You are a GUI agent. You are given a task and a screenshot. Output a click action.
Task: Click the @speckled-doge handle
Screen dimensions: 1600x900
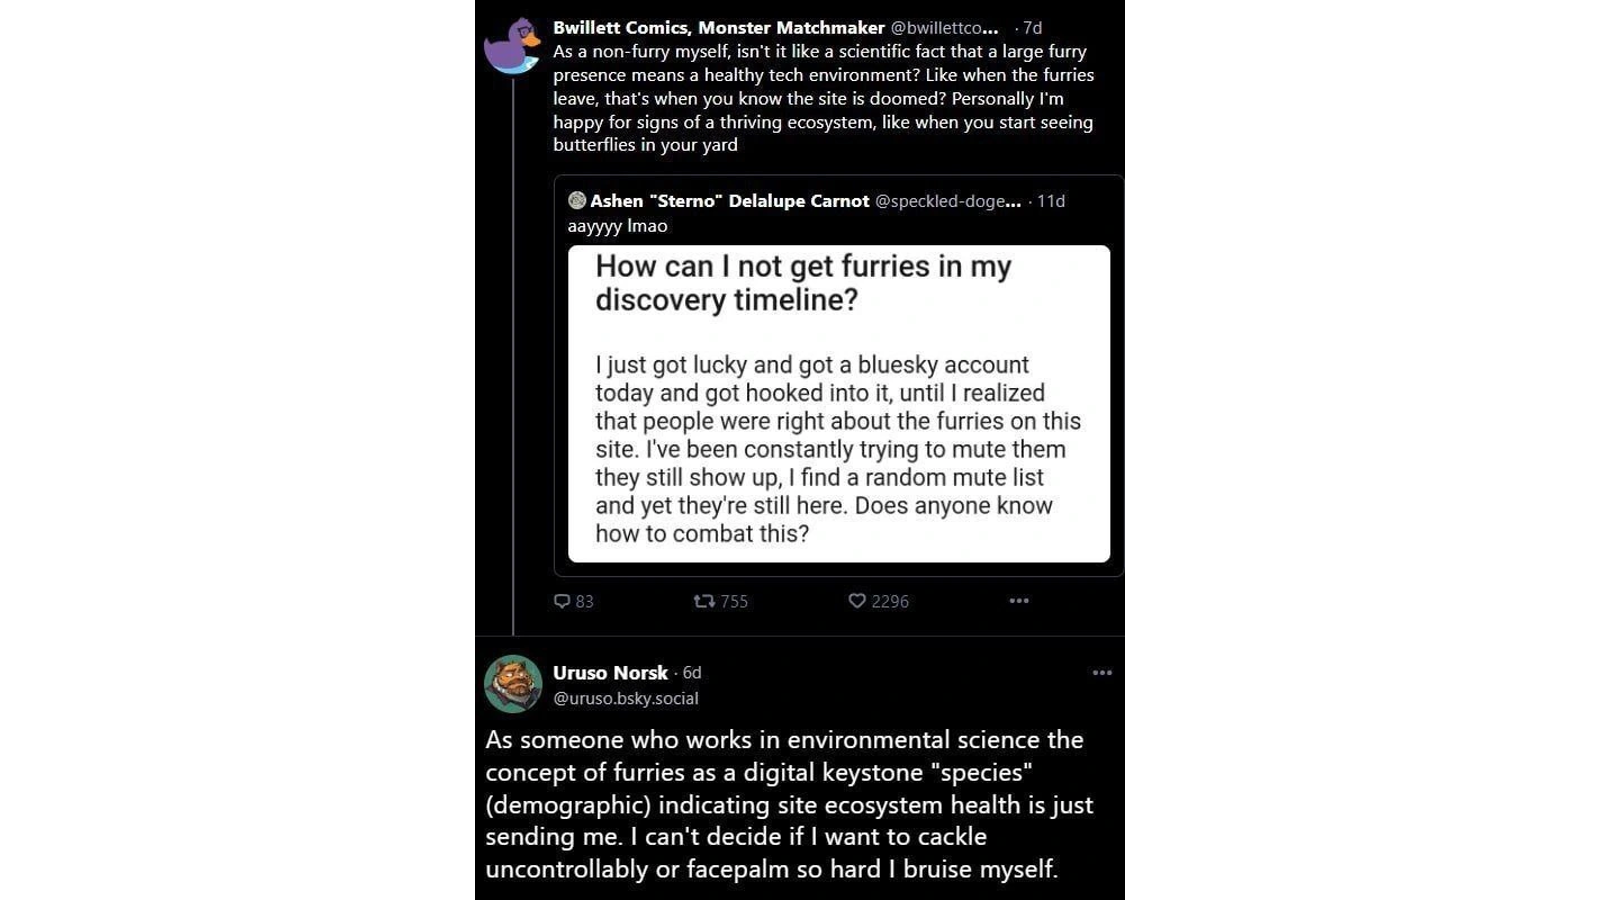948,201
